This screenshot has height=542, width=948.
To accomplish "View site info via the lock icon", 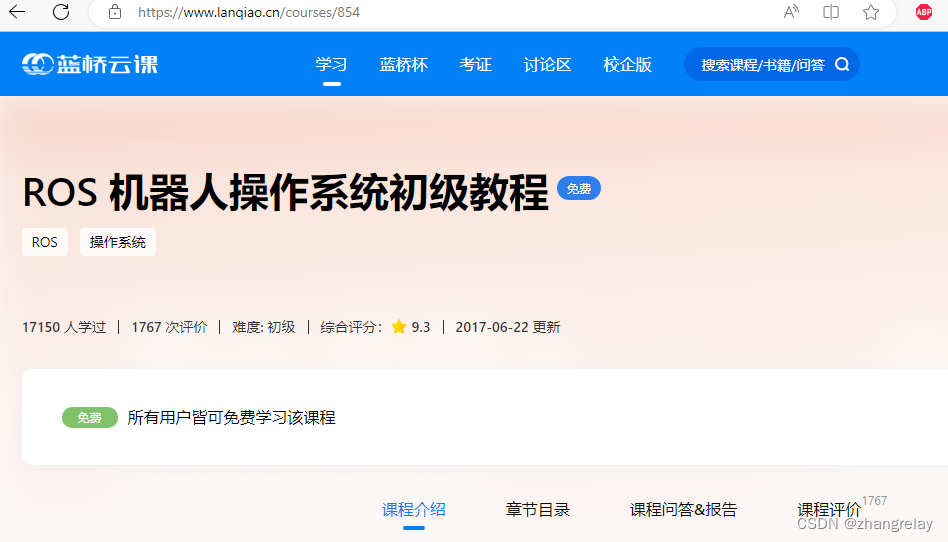I will click(x=115, y=12).
